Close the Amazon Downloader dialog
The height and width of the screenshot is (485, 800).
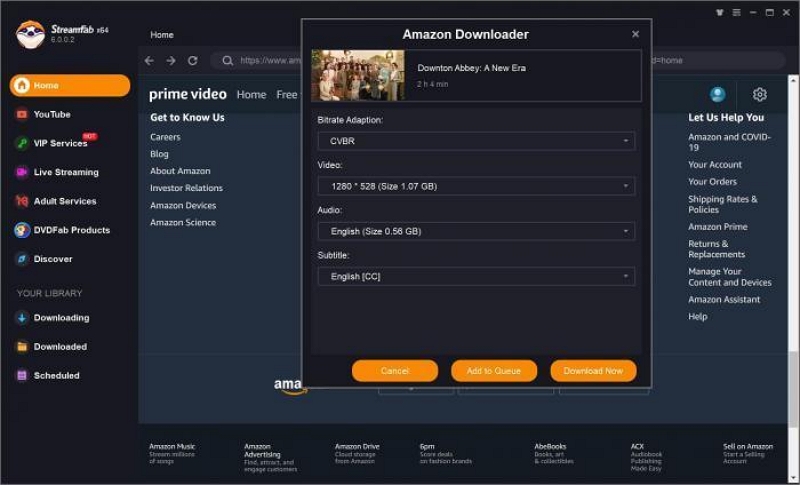635,34
